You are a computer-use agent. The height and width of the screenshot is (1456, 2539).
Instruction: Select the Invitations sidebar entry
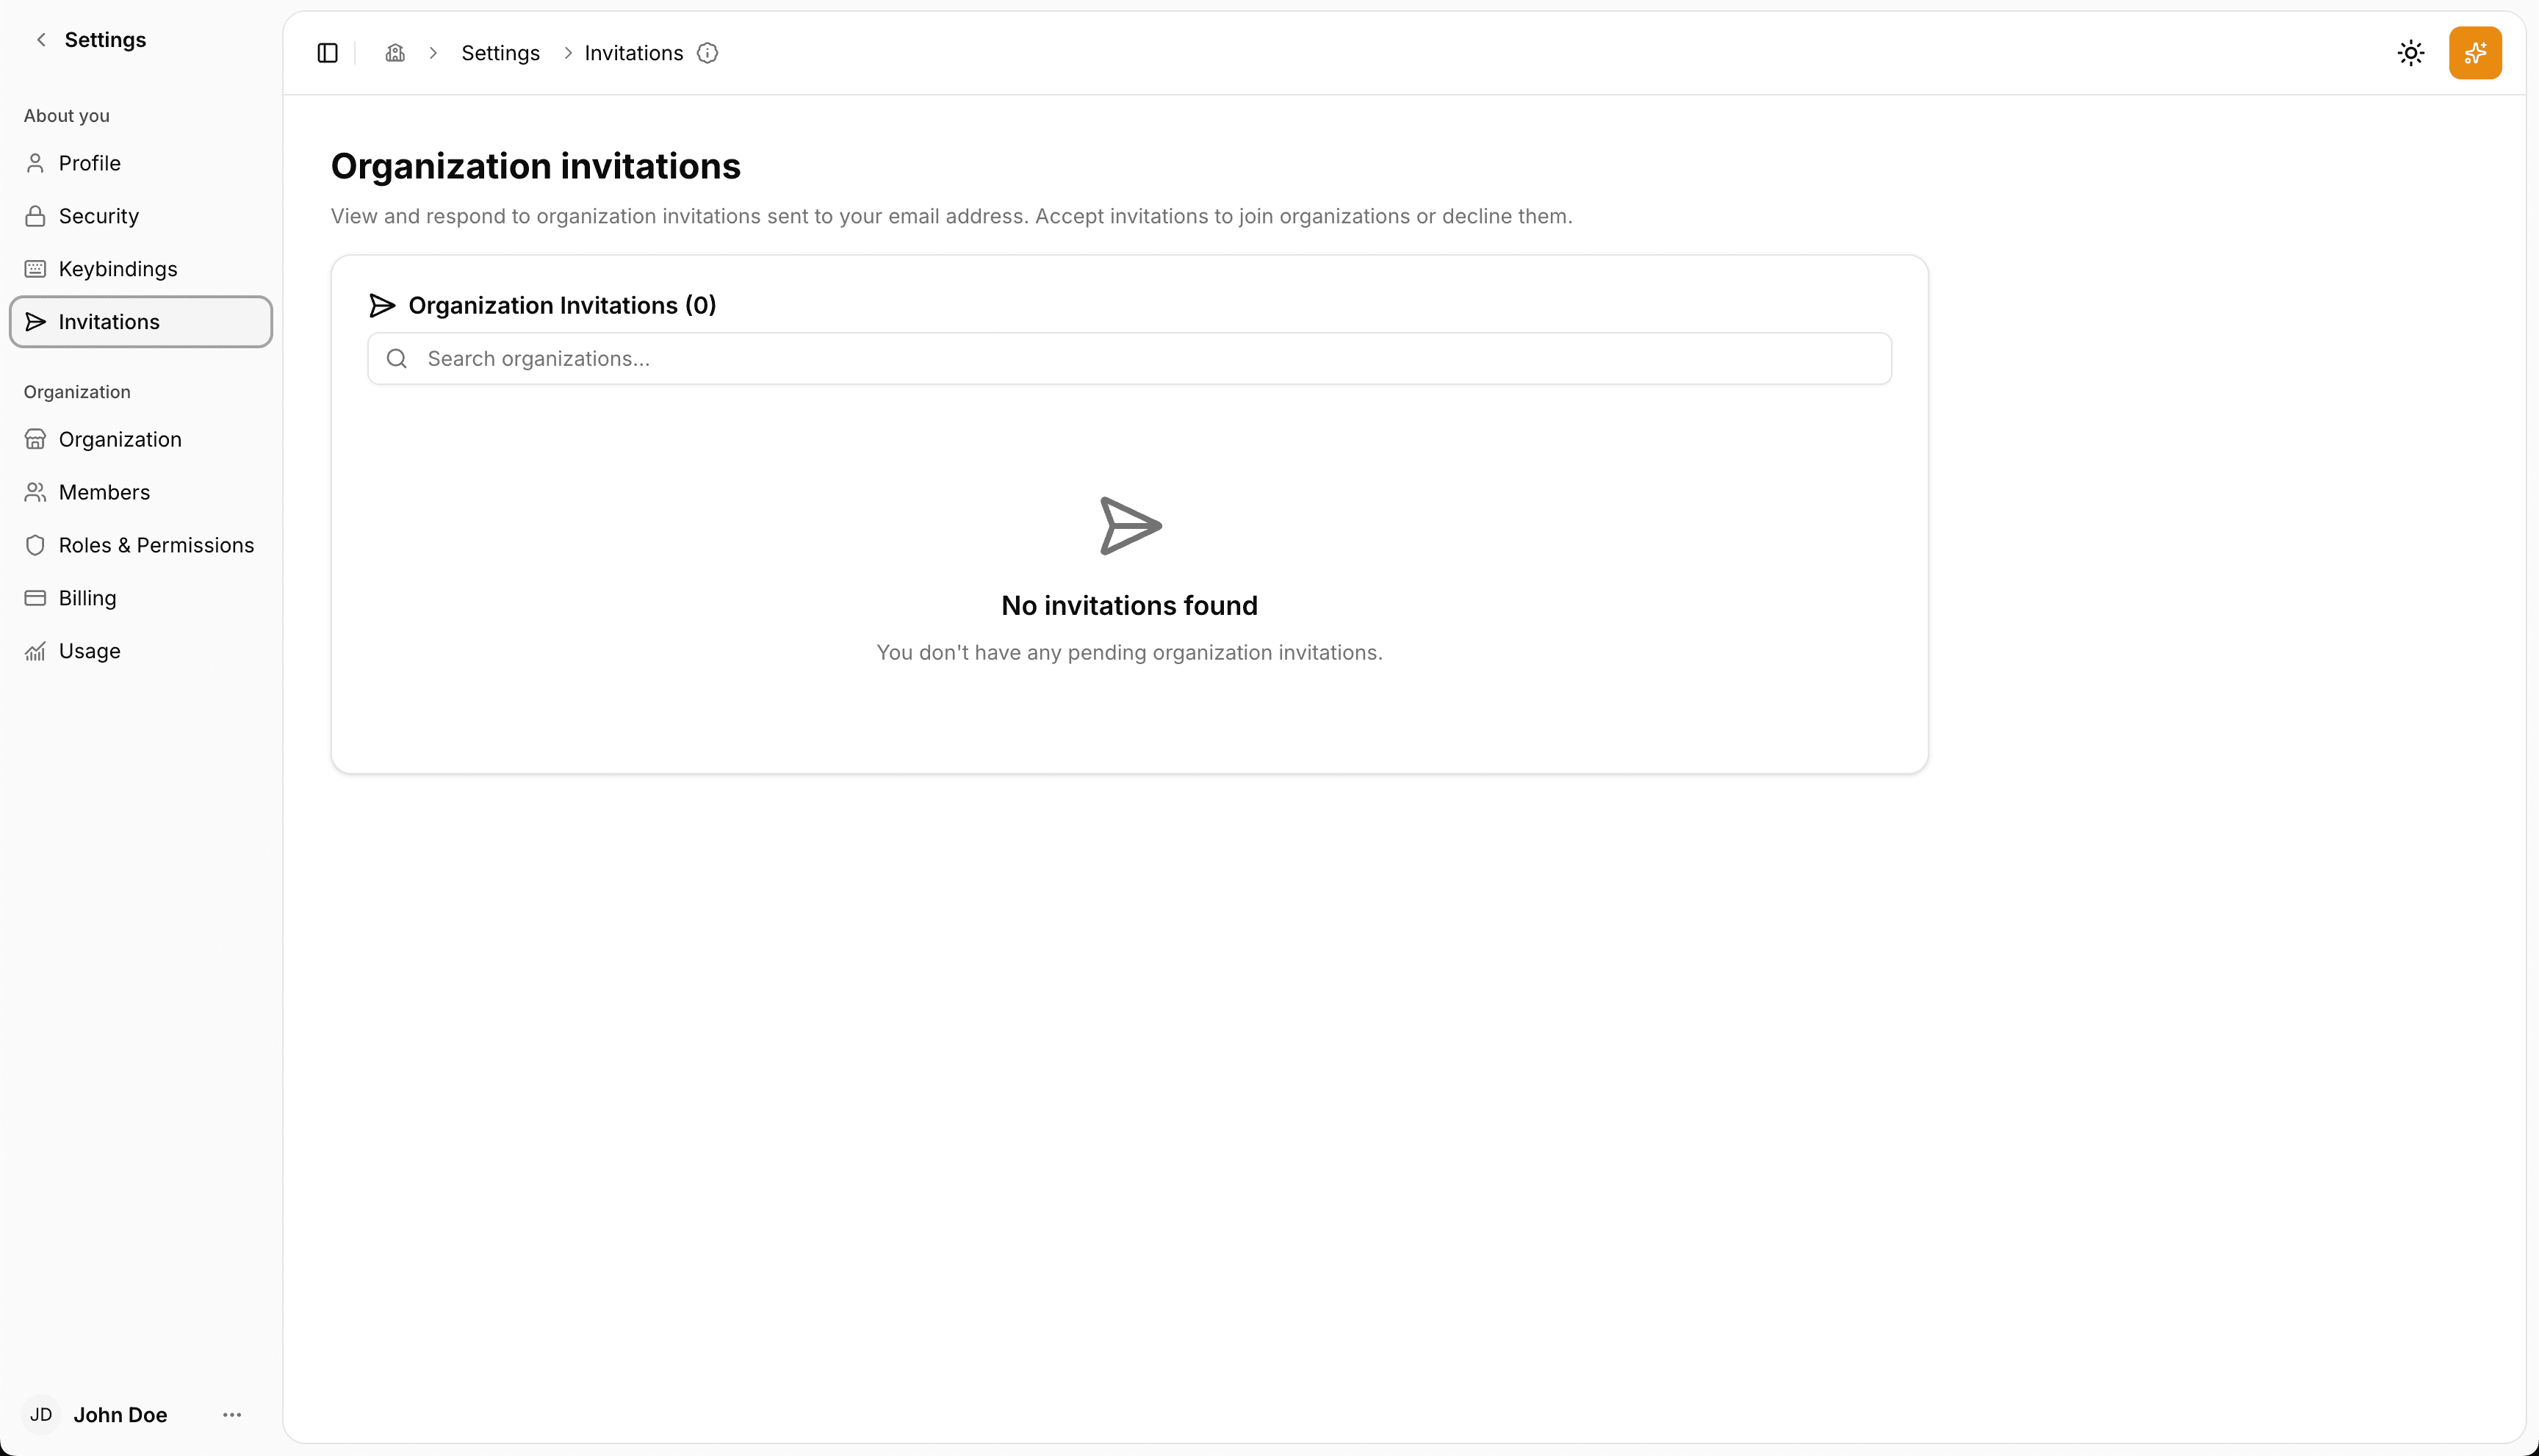pos(109,321)
